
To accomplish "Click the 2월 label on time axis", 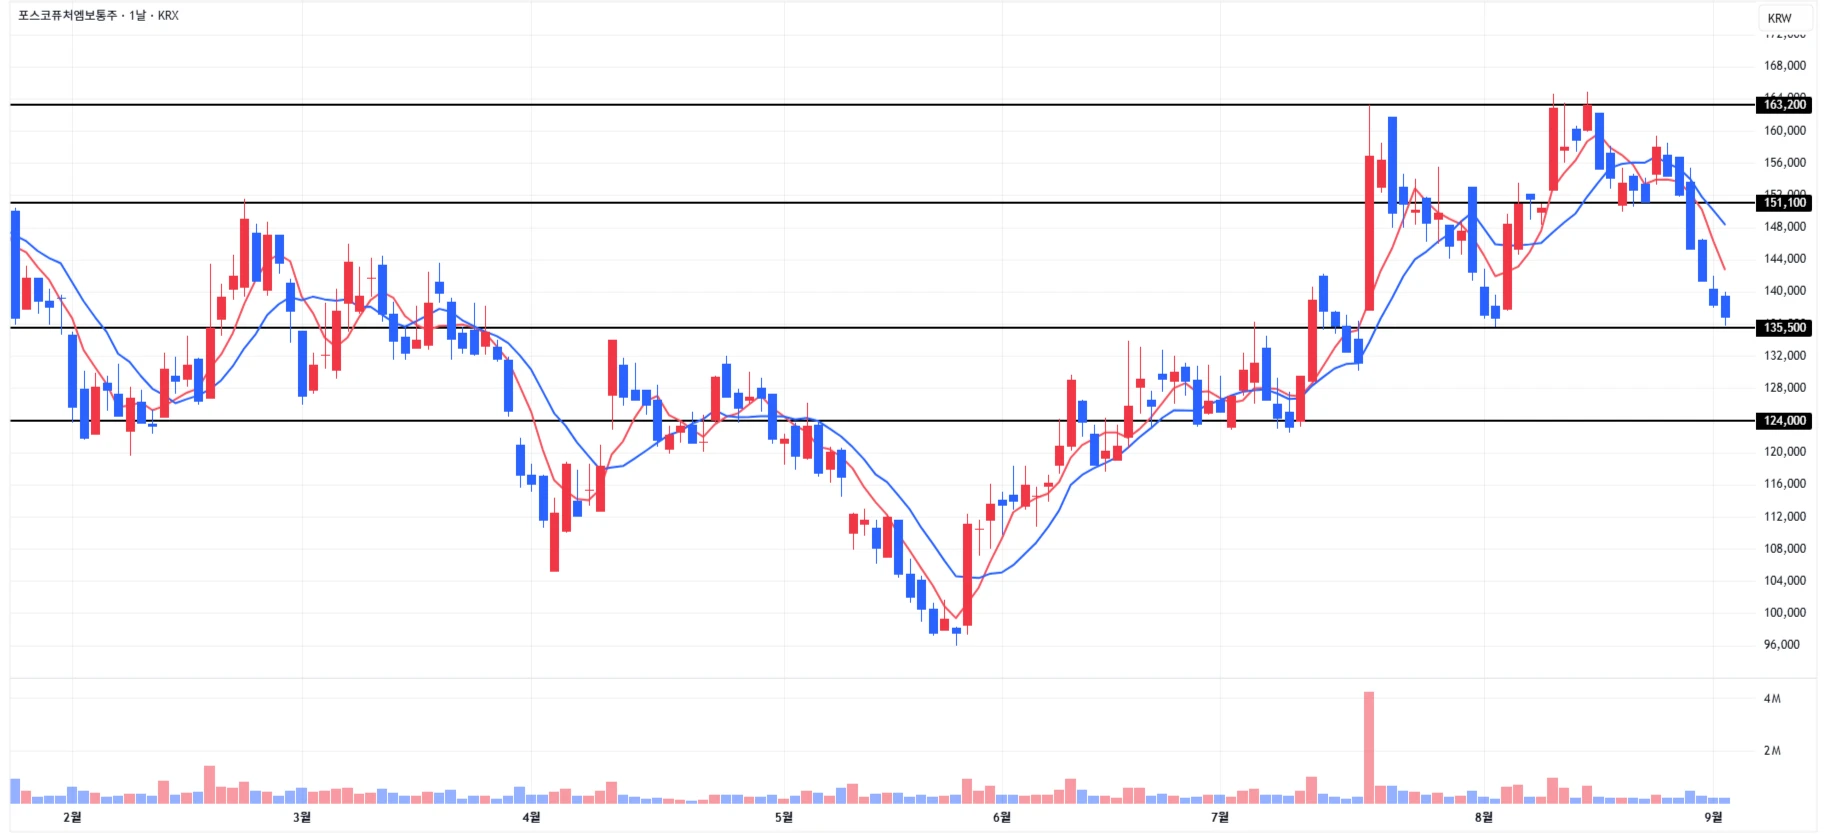I will pos(72,817).
